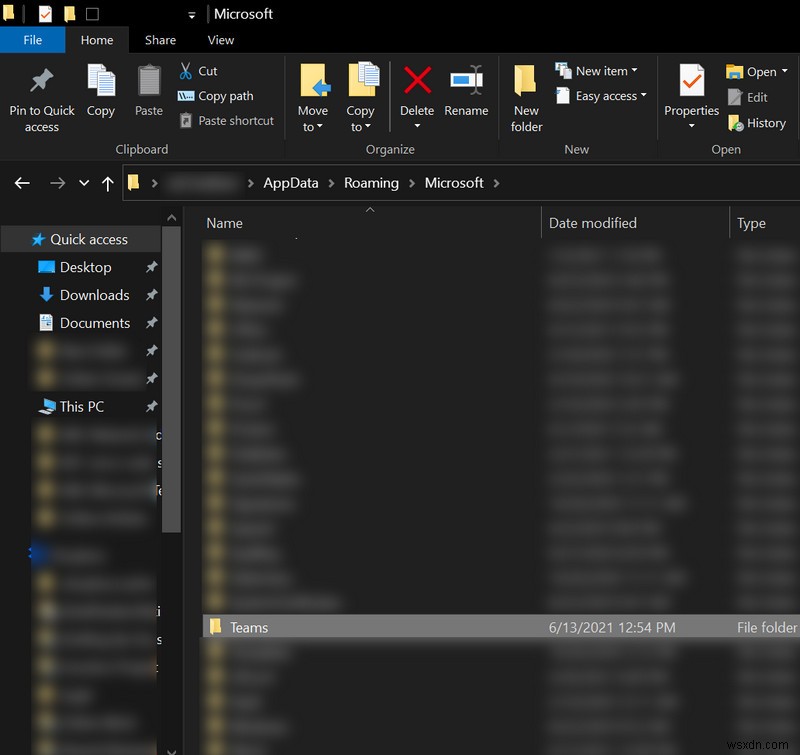Open the View ribbon tab

pyautogui.click(x=221, y=40)
